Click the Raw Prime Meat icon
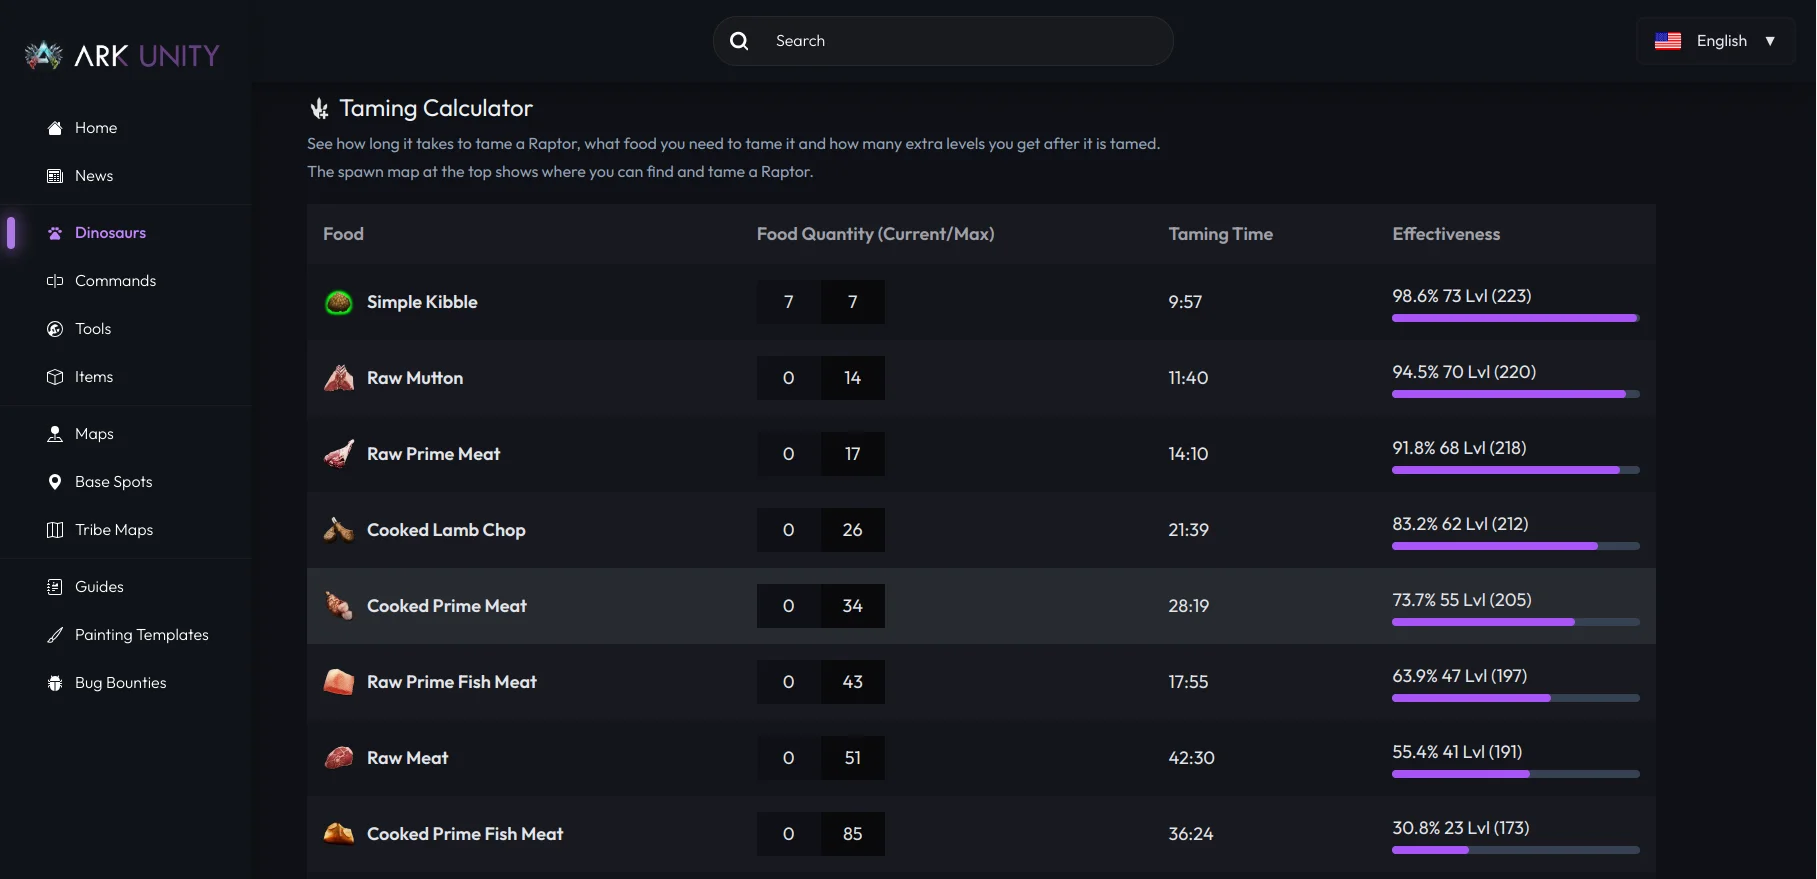 tap(339, 454)
